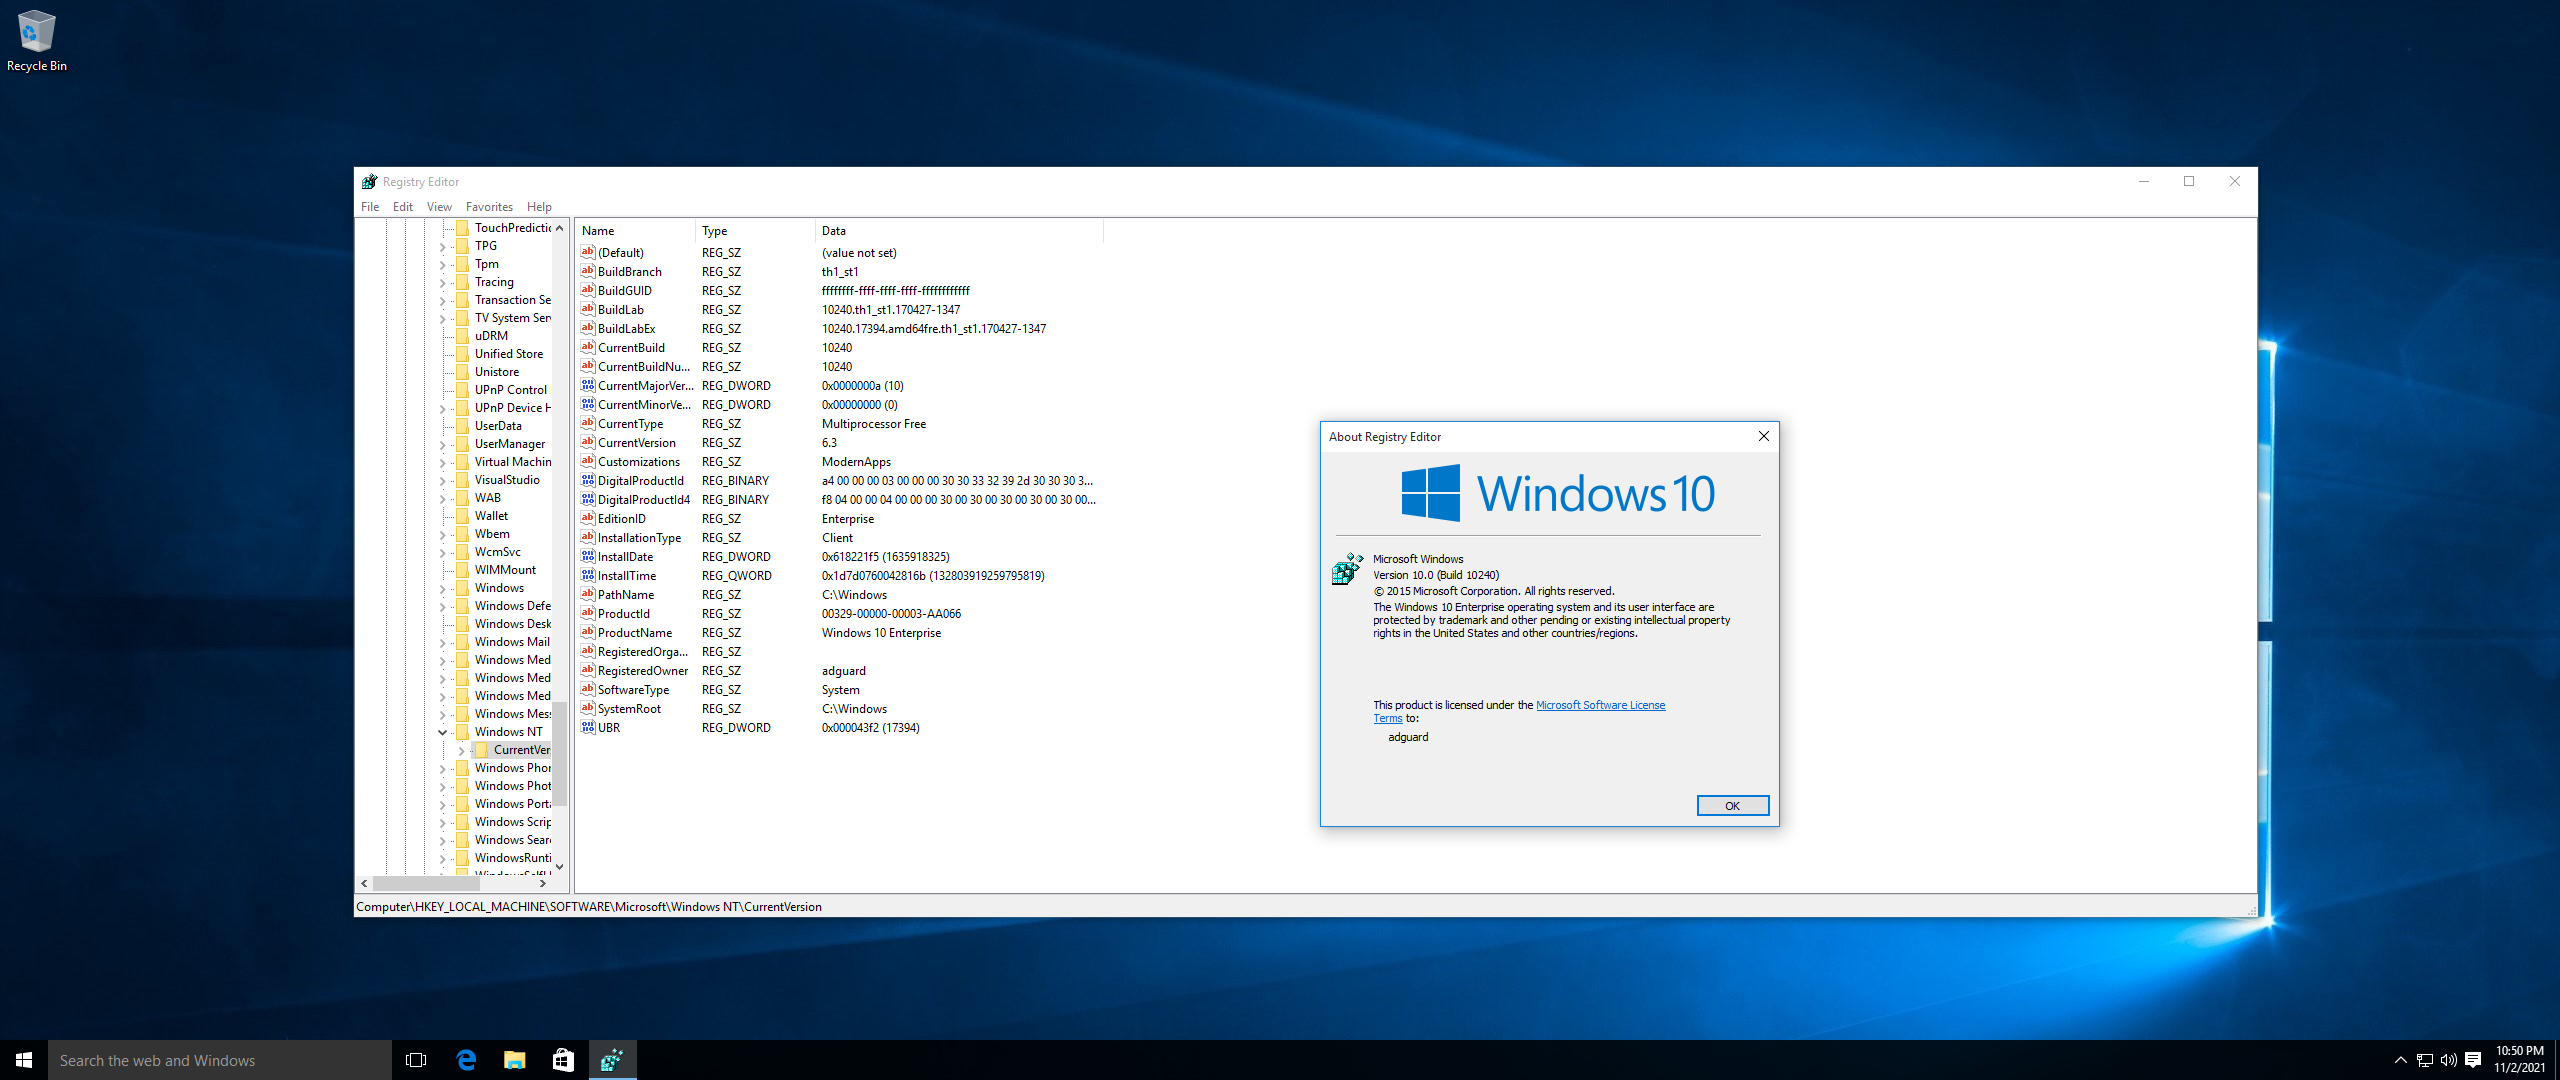Expand the CurrentVersion tree node
This screenshot has width=2560, height=1080.
[x=461, y=750]
